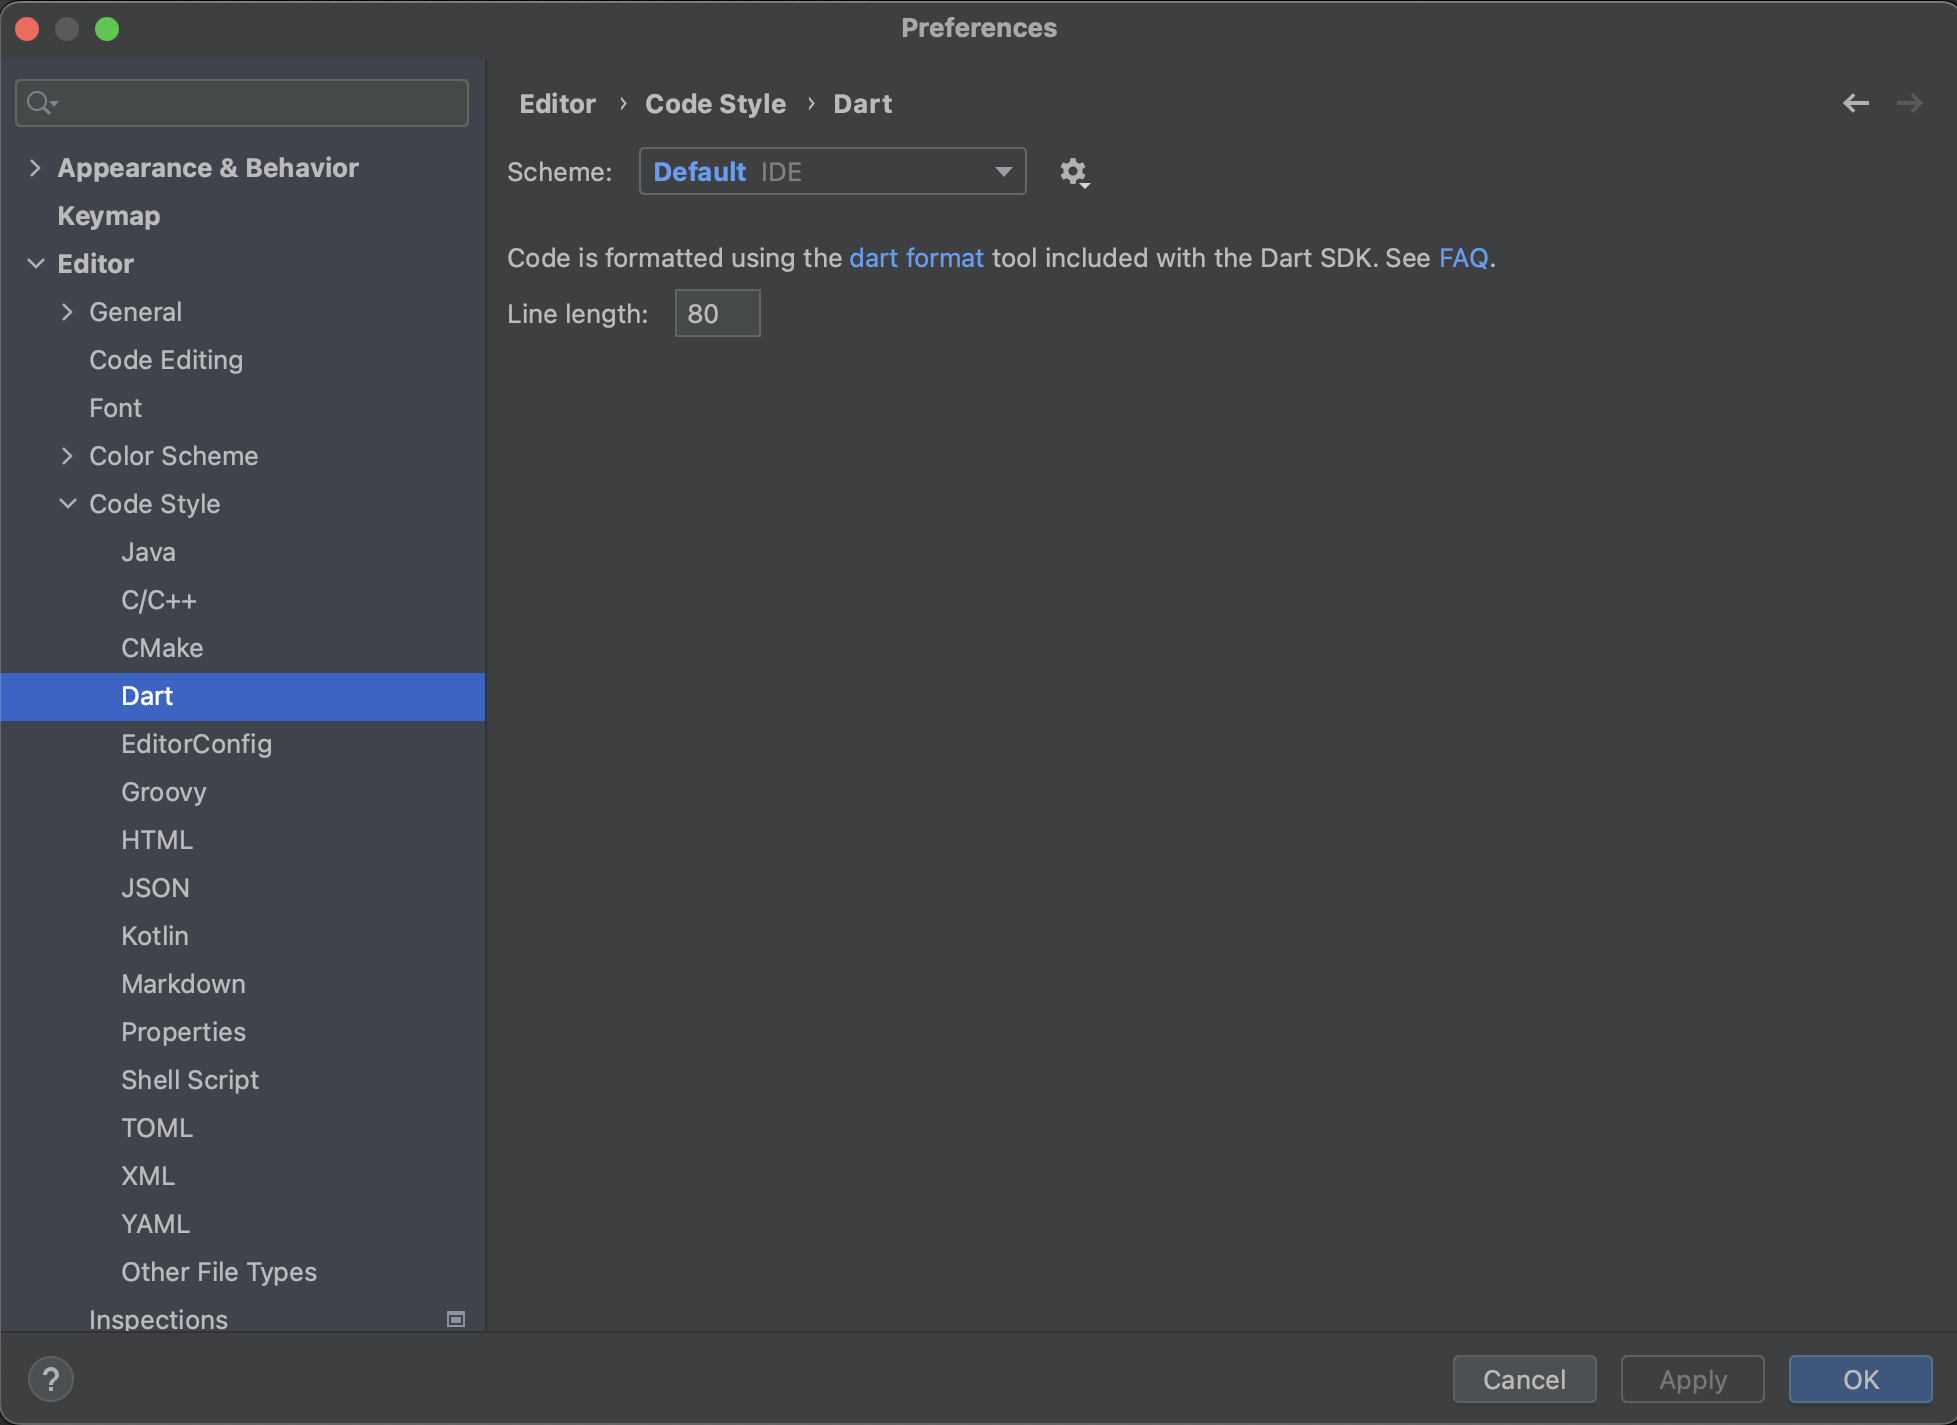
Task: Select TOML code style
Action: pyautogui.click(x=157, y=1128)
